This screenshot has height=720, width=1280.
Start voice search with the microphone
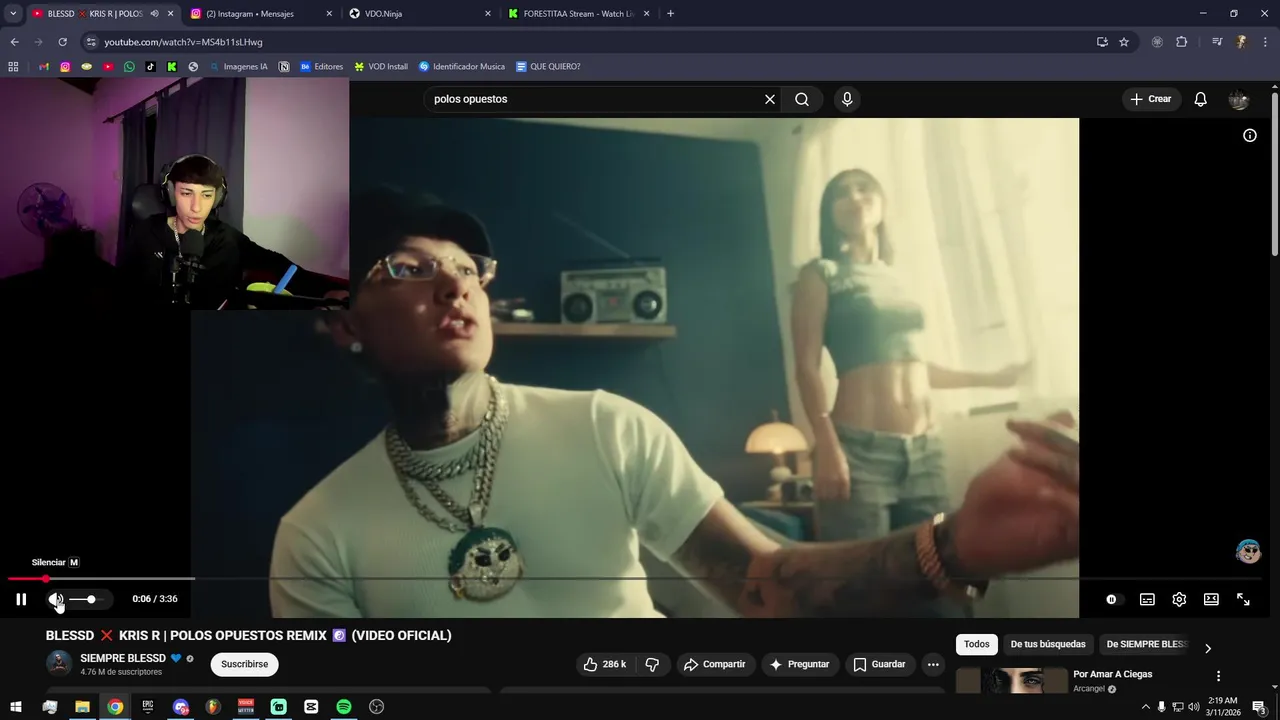847,99
